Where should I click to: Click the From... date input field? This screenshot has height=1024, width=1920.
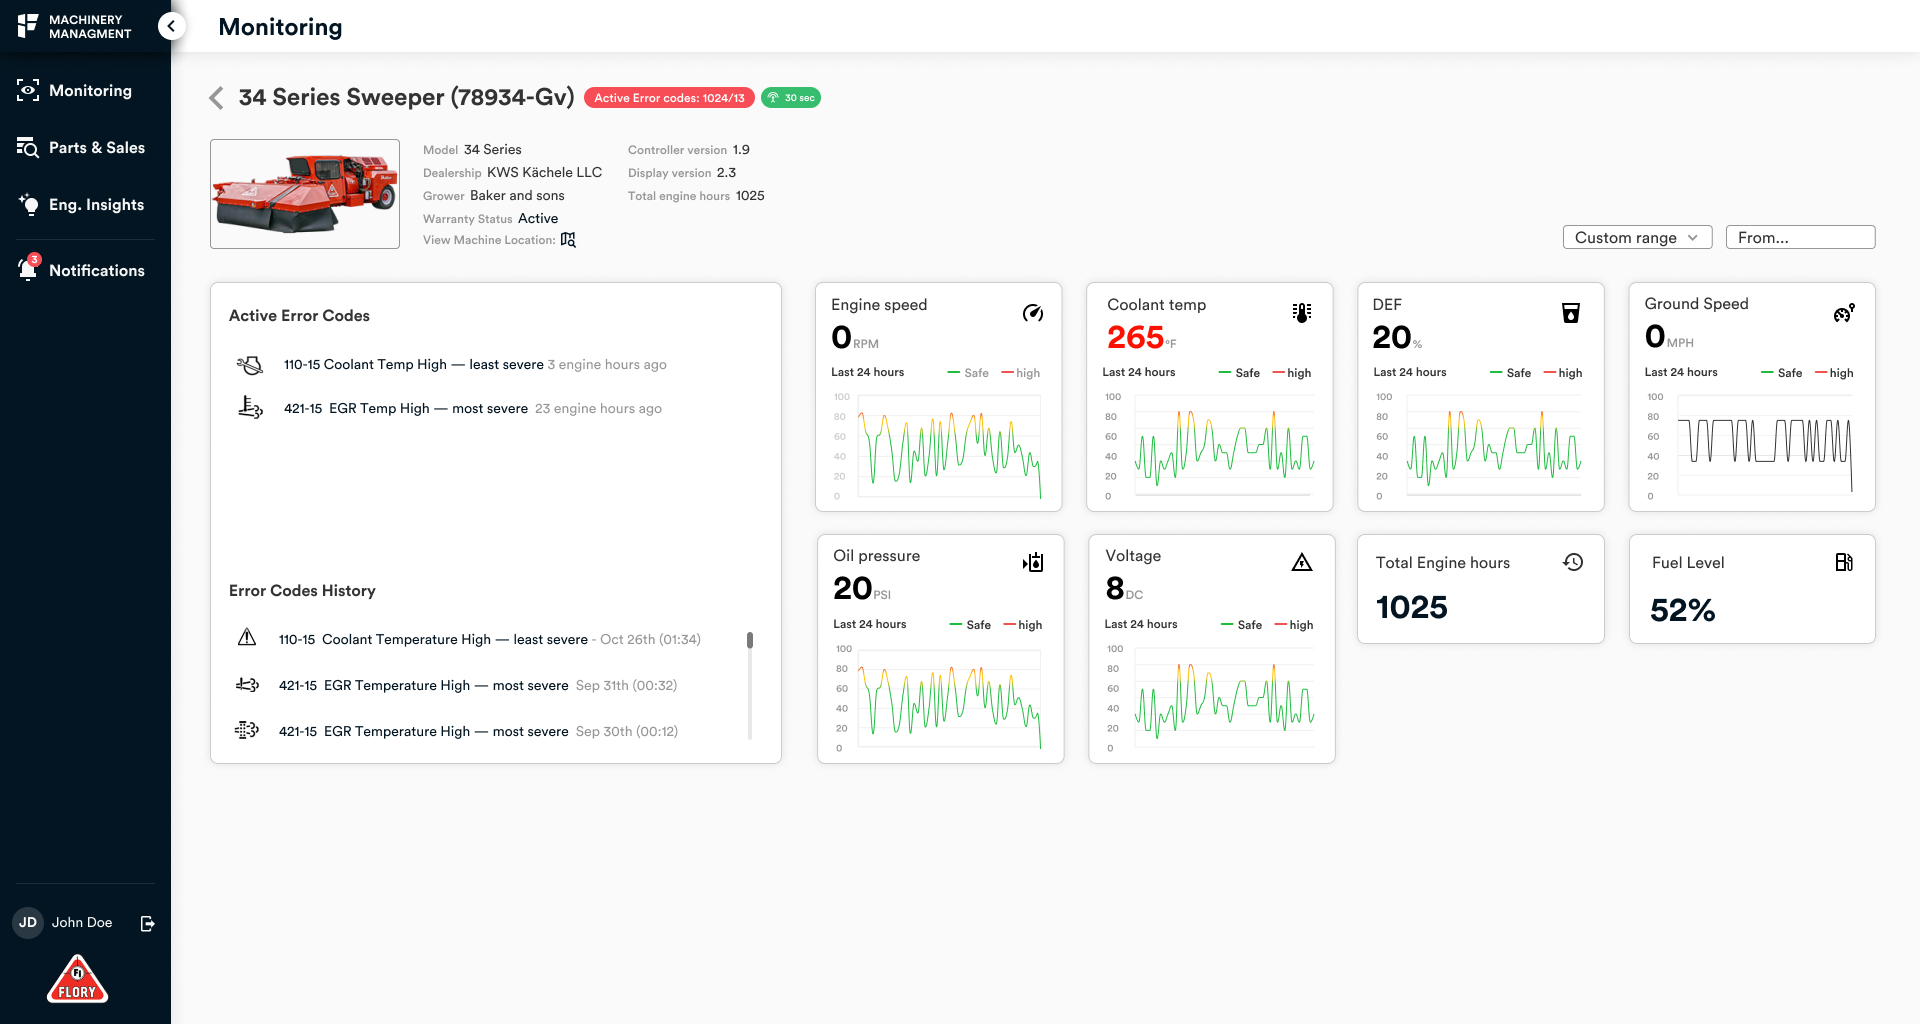point(1800,237)
